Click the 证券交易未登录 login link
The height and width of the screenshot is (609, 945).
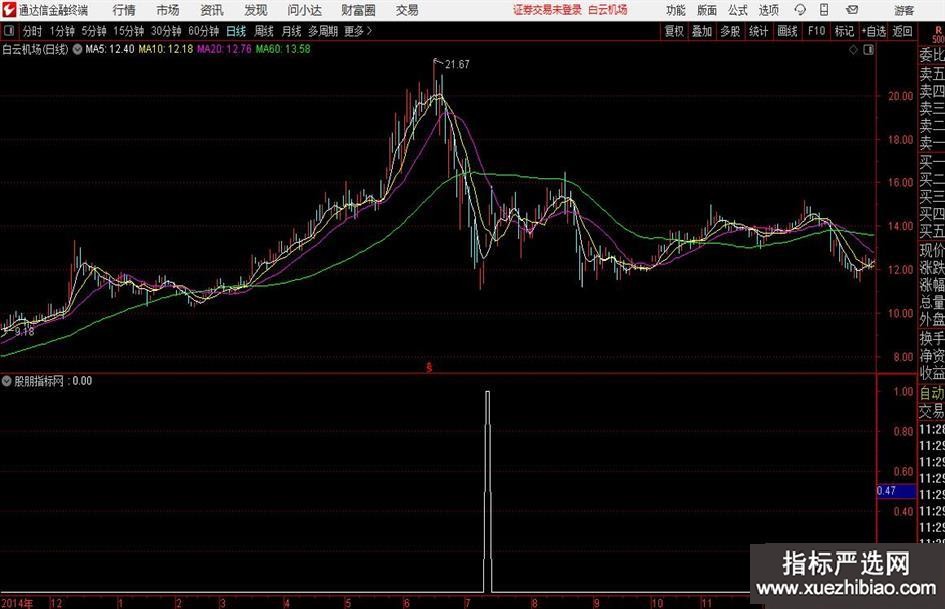point(547,10)
